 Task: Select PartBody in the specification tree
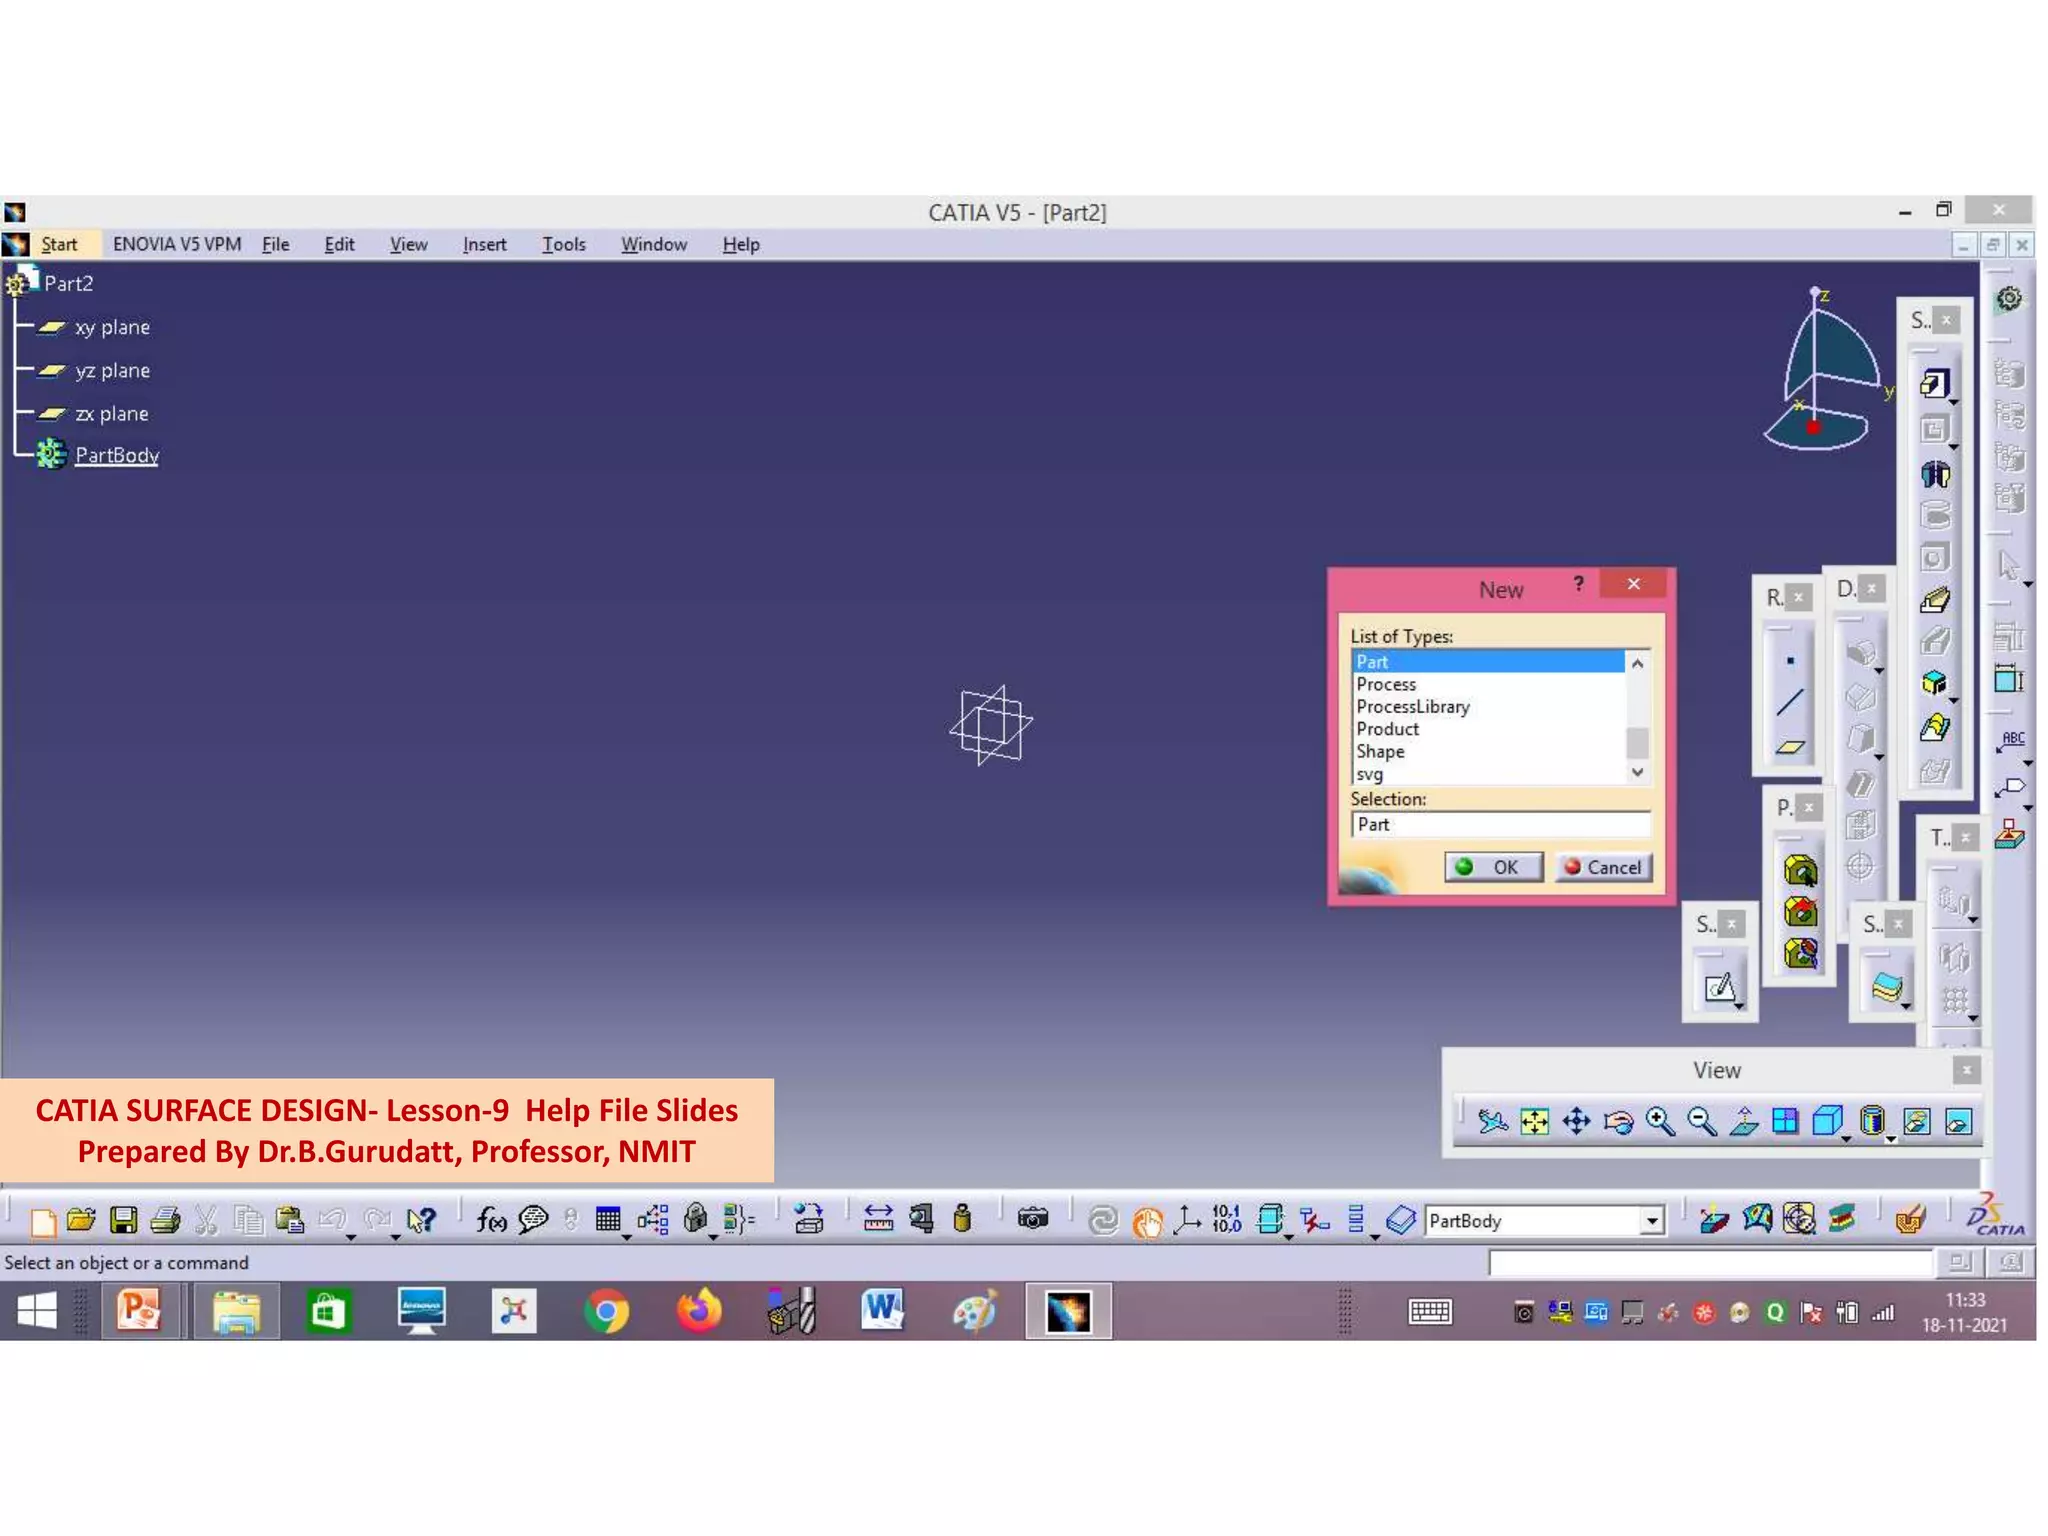(117, 456)
